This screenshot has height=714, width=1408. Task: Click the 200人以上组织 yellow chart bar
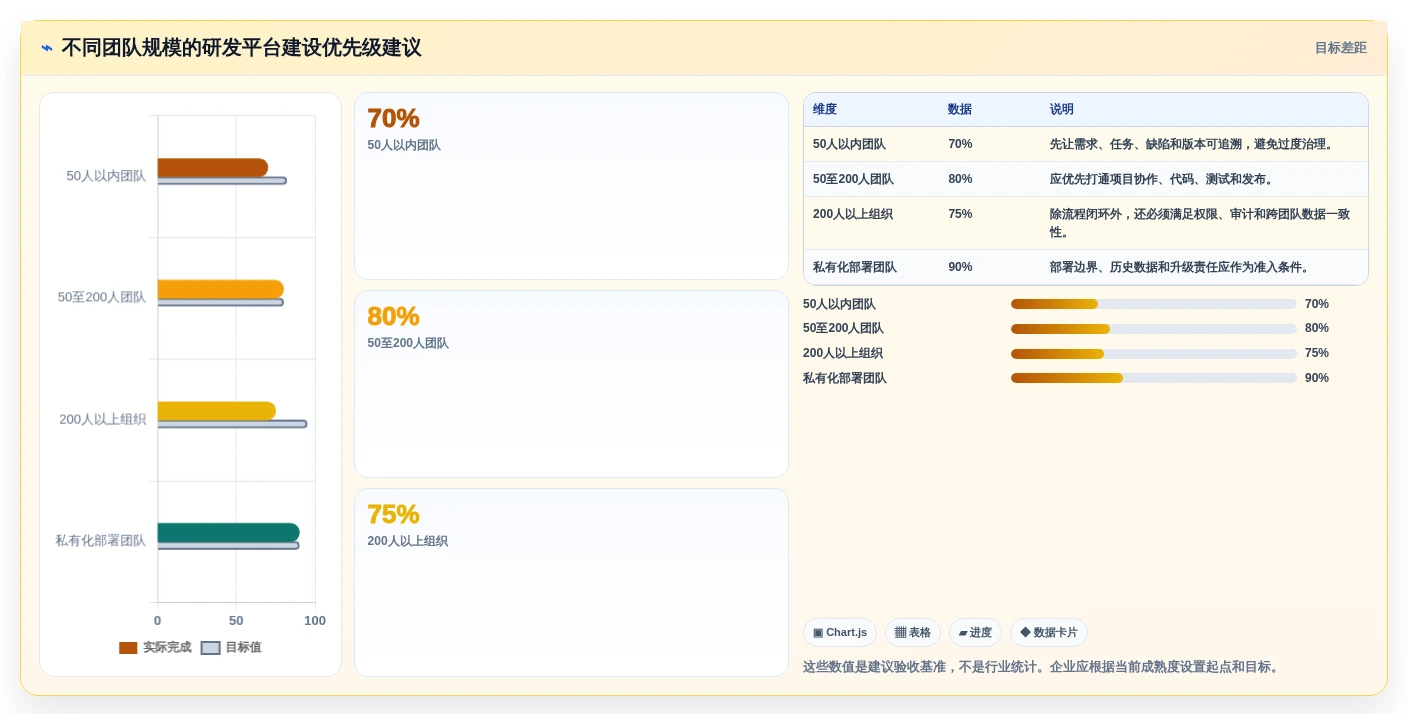216,411
